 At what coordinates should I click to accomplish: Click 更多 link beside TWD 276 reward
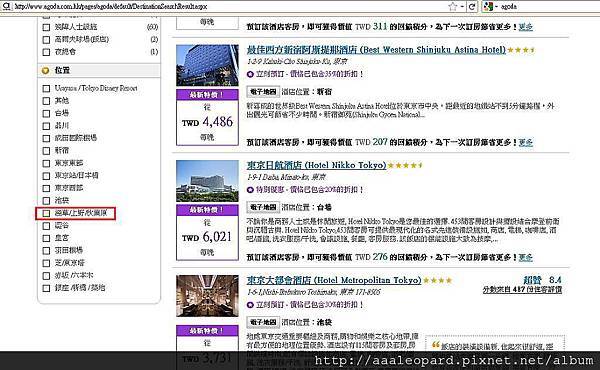525,258
